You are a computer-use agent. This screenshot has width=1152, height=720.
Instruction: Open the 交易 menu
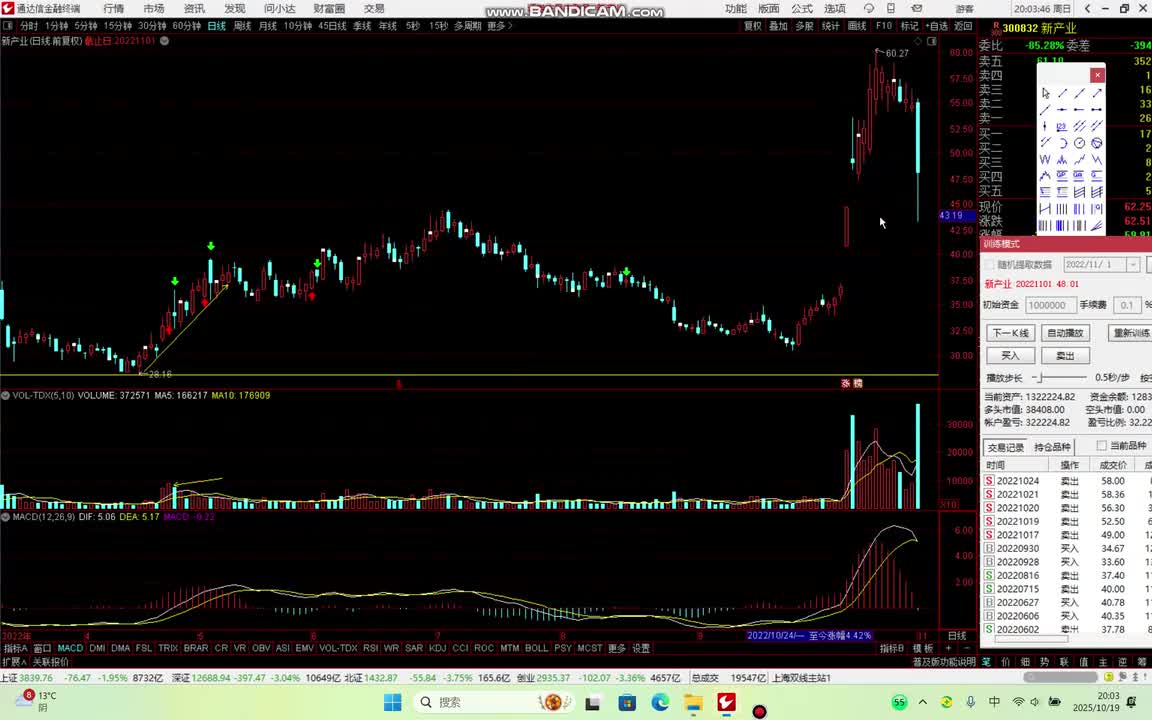tap(374, 9)
